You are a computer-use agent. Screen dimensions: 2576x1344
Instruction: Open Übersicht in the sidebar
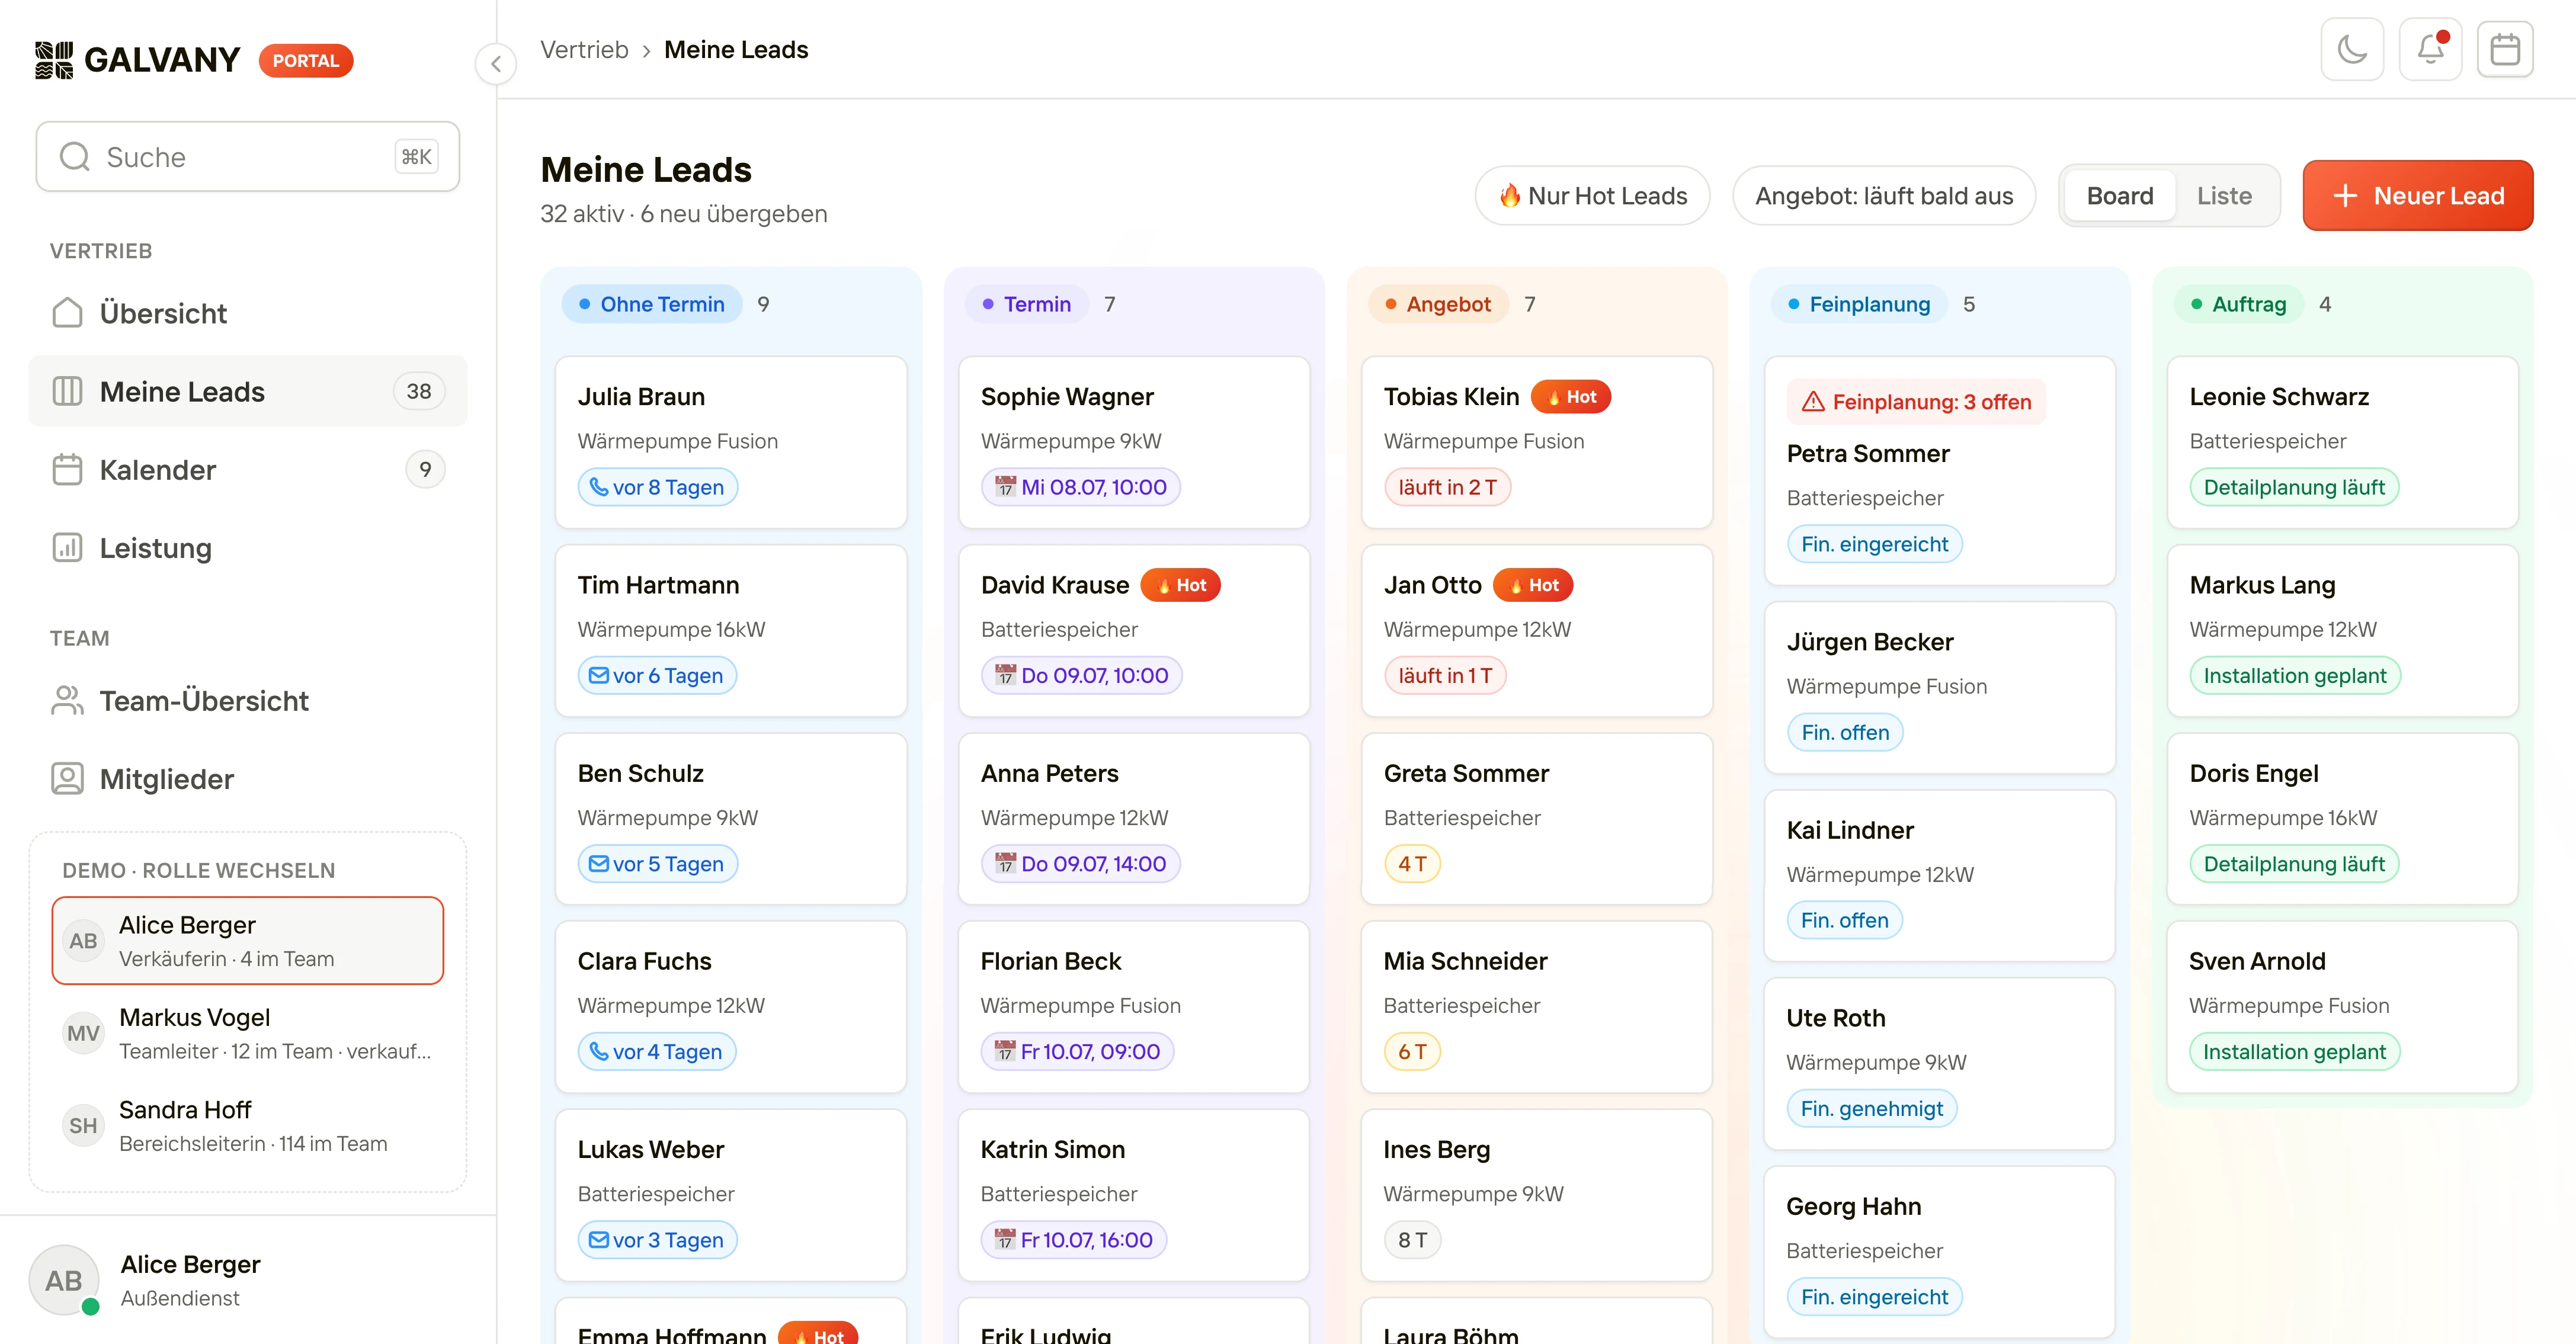pyautogui.click(x=248, y=313)
